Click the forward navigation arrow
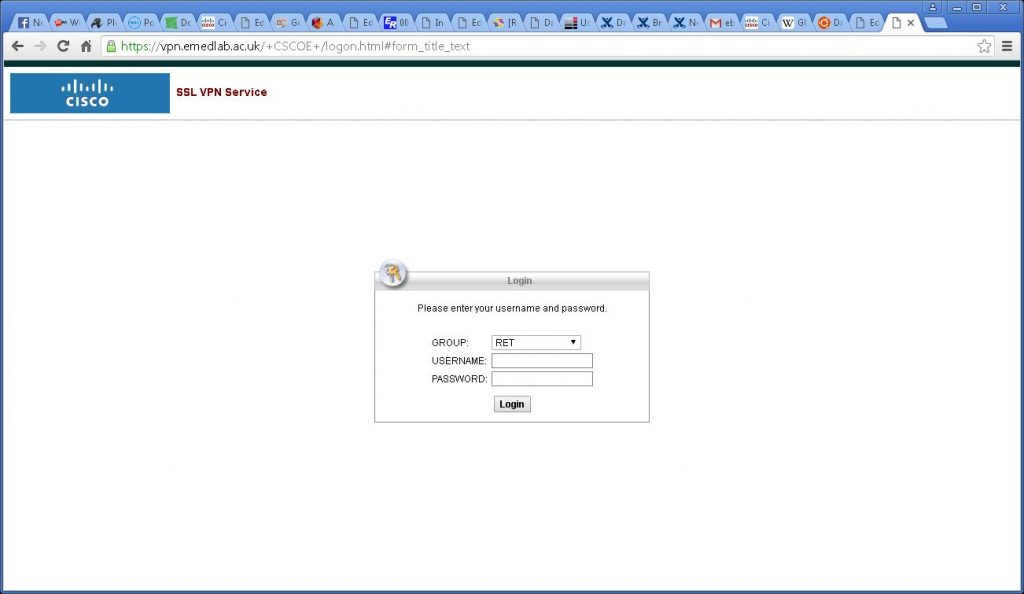The image size is (1024, 594). pos(40,46)
